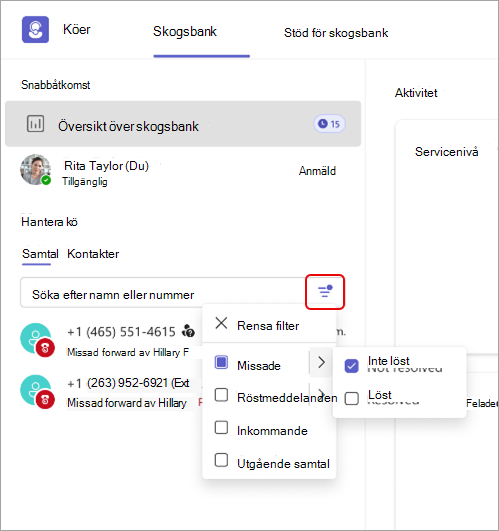Image resolution: width=499 pixels, height=531 pixels.
Task: Toggle the Missade checkbox
Action: pyautogui.click(x=221, y=362)
